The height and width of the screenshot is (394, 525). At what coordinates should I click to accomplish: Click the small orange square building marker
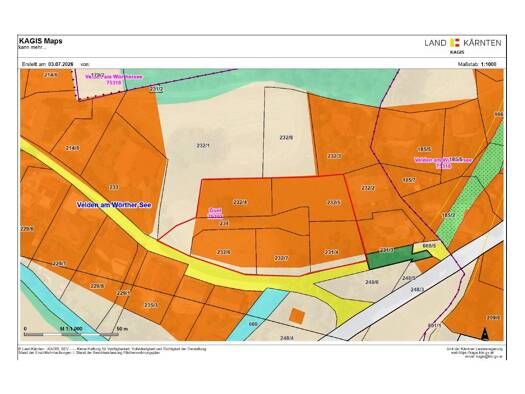(x=297, y=316)
